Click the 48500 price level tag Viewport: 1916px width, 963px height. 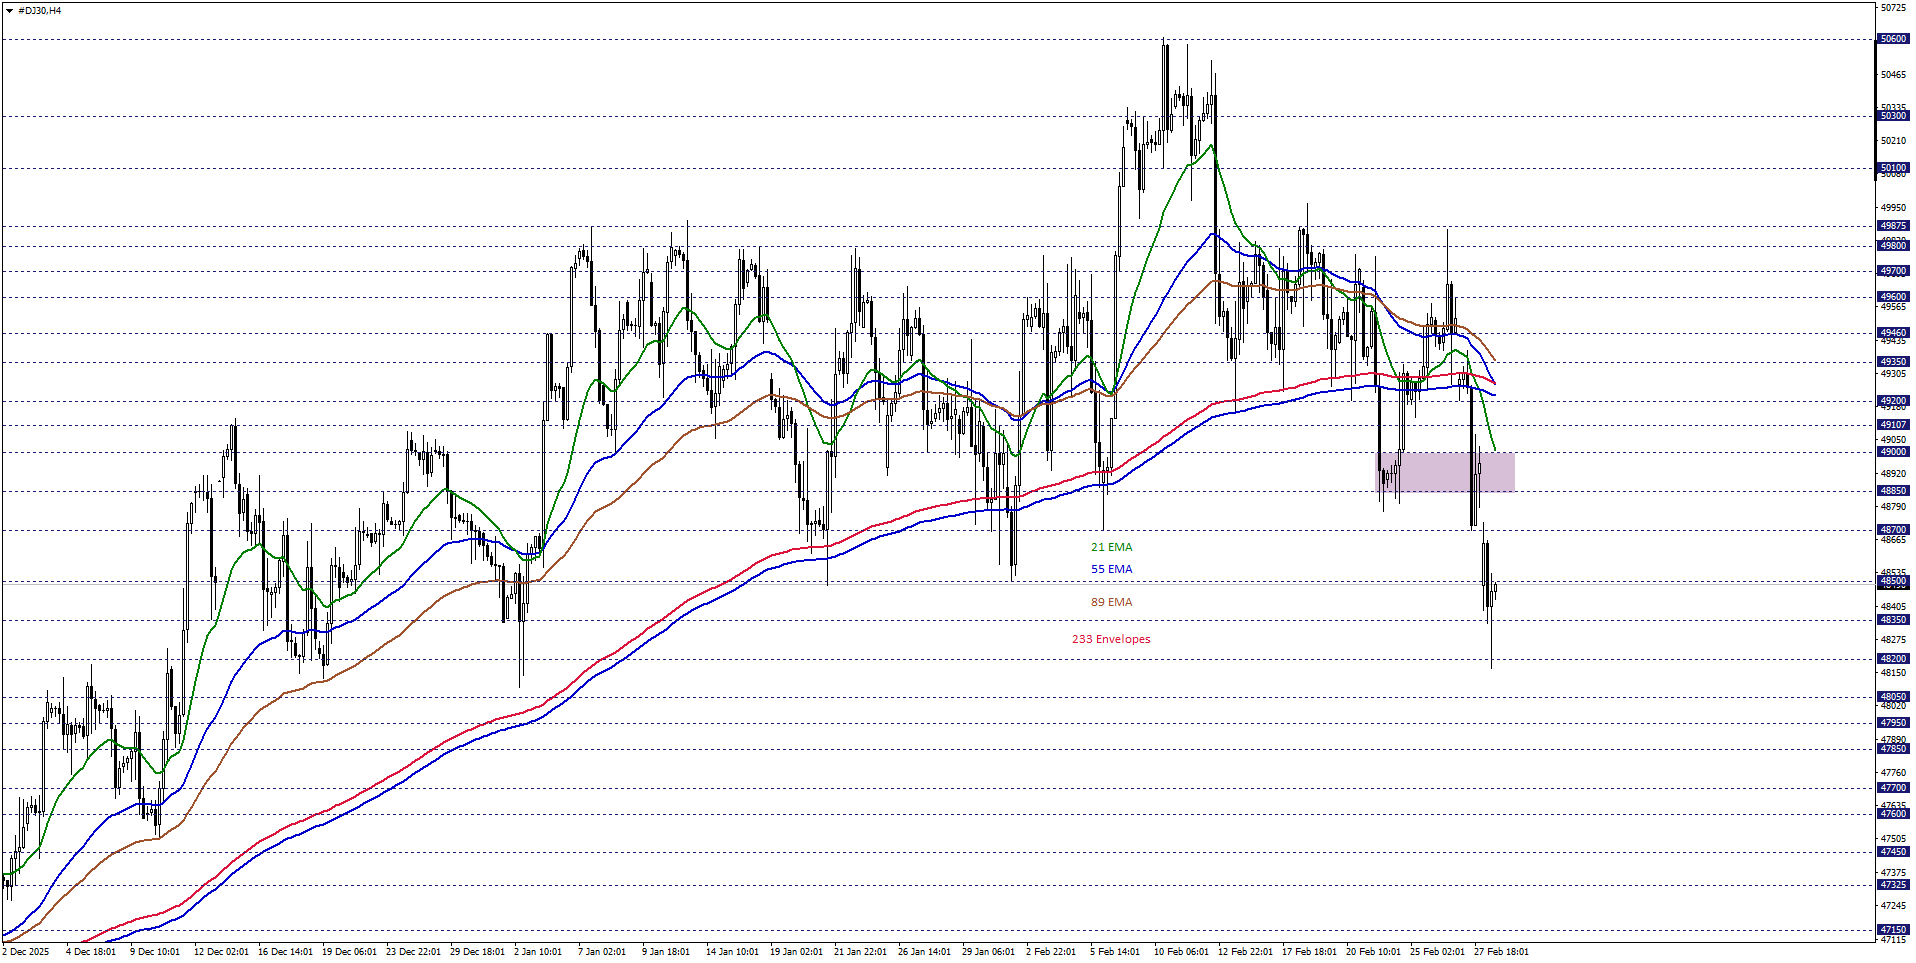(1893, 581)
